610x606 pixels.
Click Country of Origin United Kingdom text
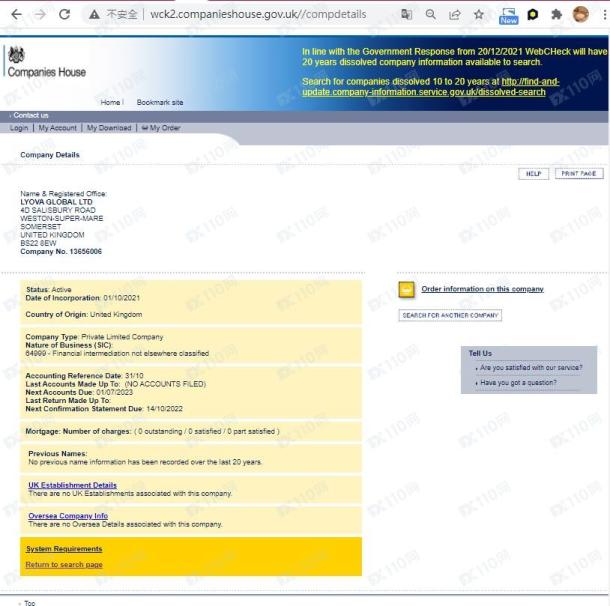84,314
